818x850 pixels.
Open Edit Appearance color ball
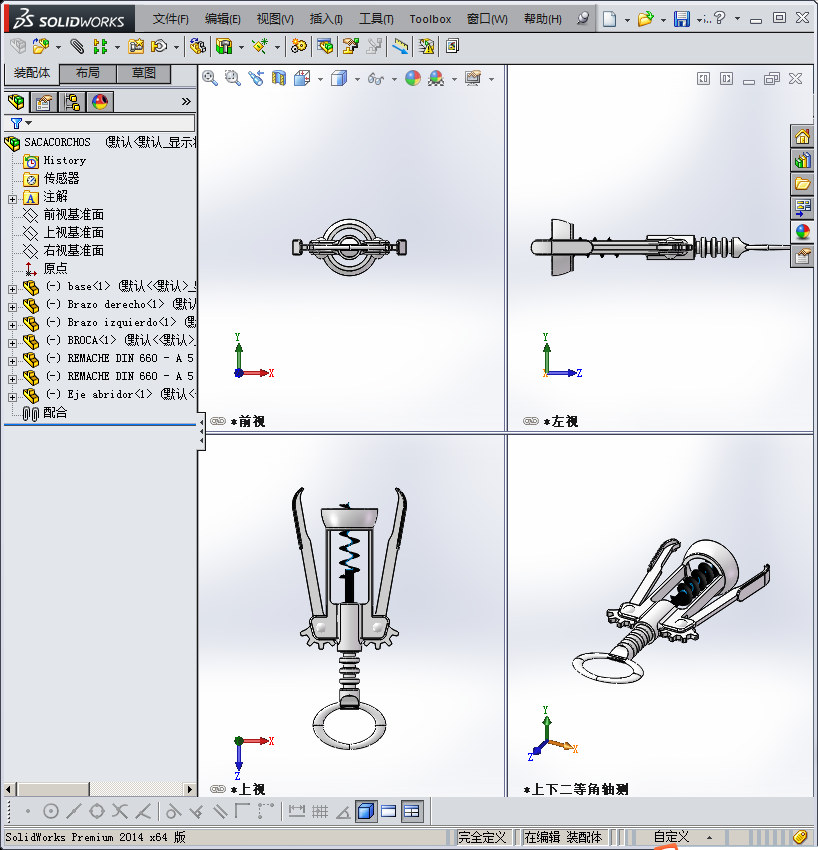tap(412, 79)
